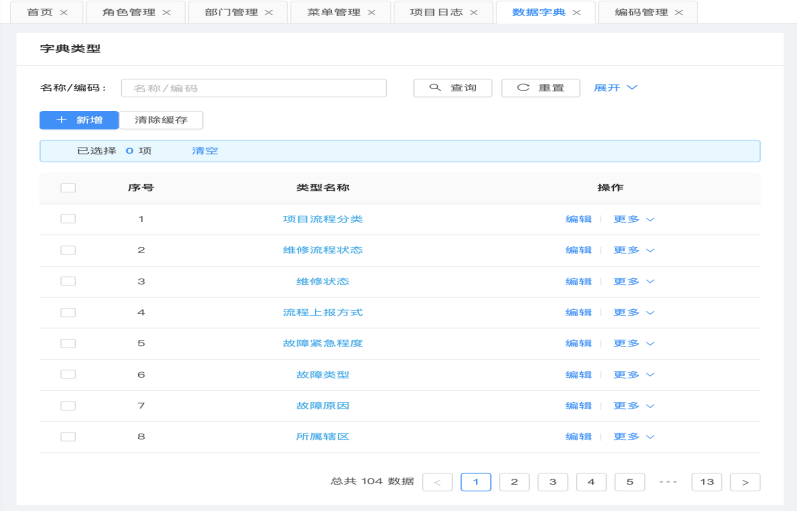Screen dimensions: 797x511
Task: Click the 重置 reset button
Action: [541, 88]
